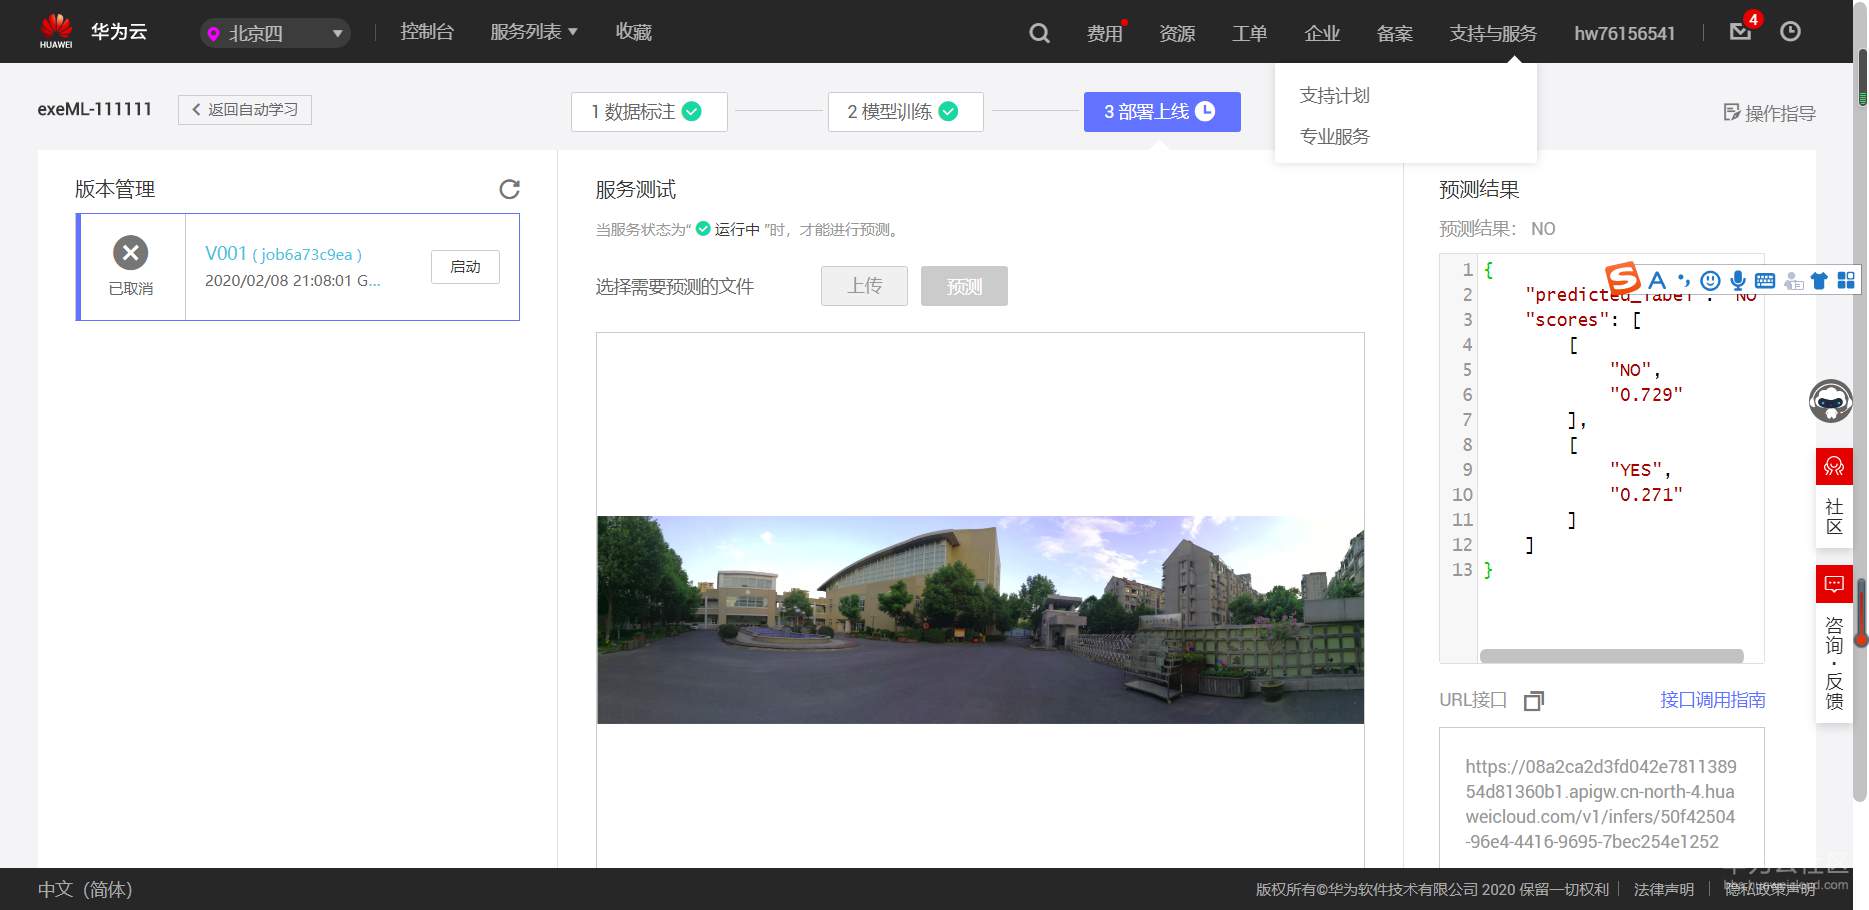Copy the URL接口 address

point(1534,700)
